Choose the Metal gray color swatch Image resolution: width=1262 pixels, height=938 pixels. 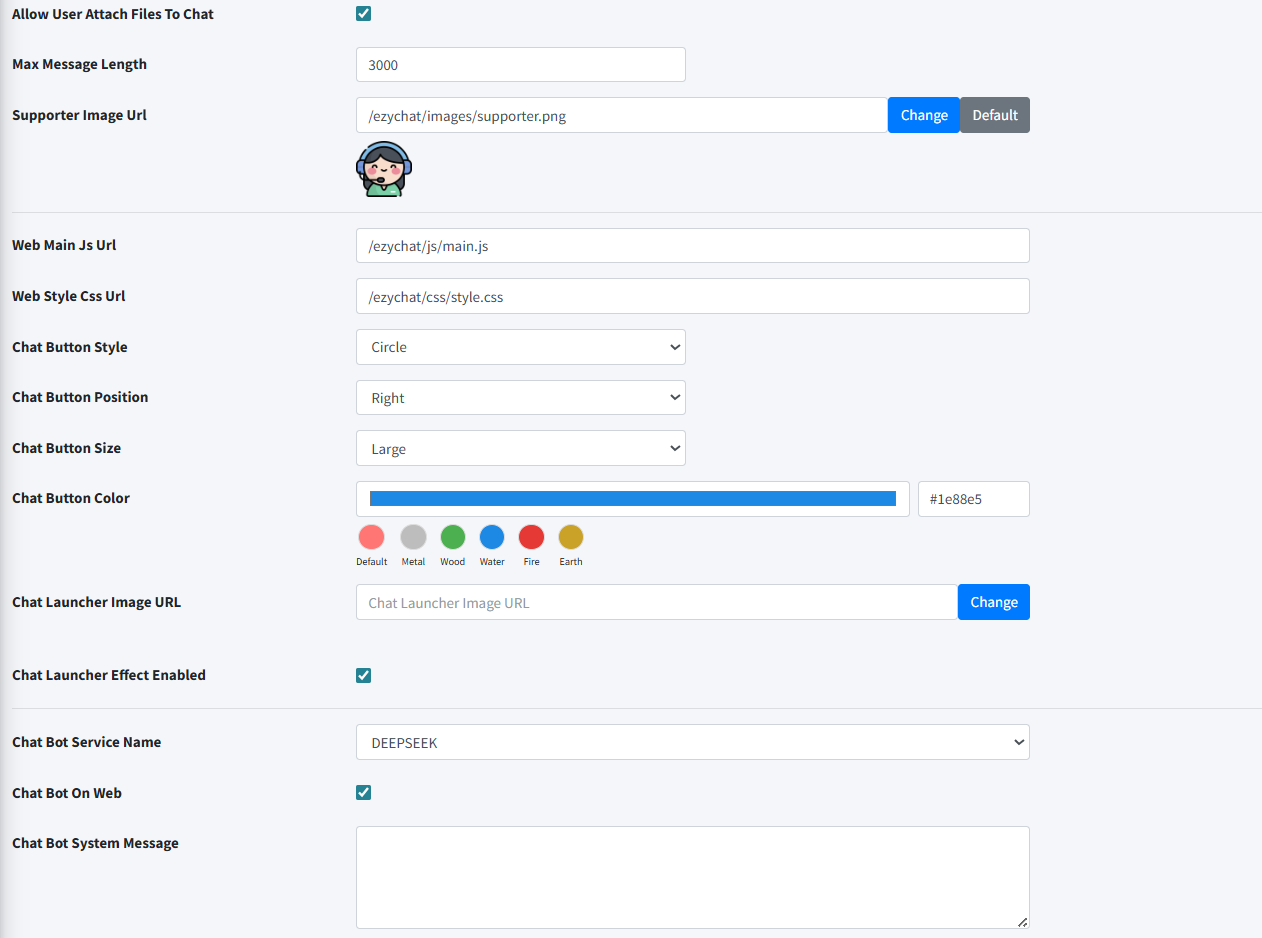click(413, 537)
